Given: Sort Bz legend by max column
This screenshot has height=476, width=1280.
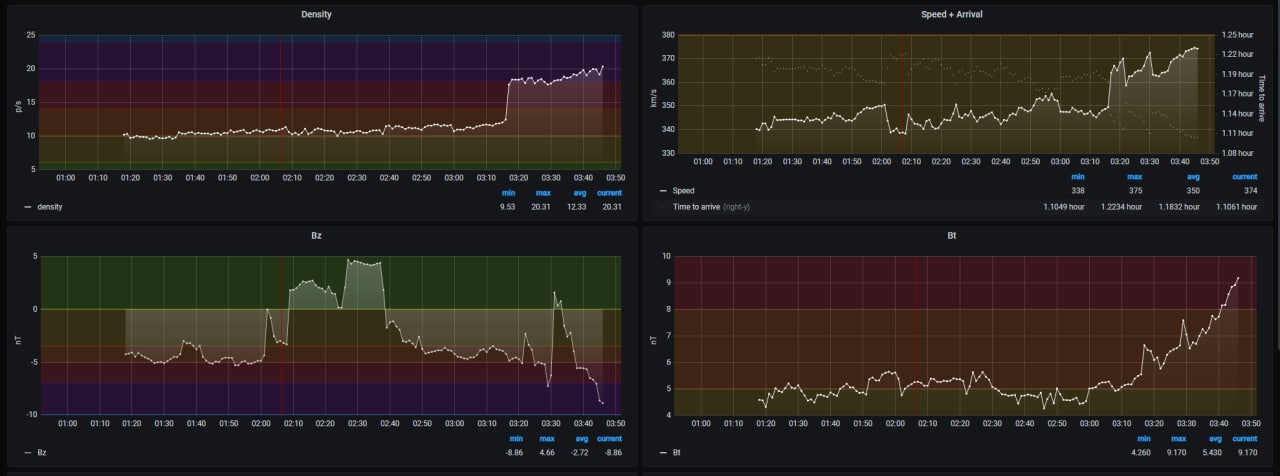Looking at the screenshot, I should click(546, 438).
